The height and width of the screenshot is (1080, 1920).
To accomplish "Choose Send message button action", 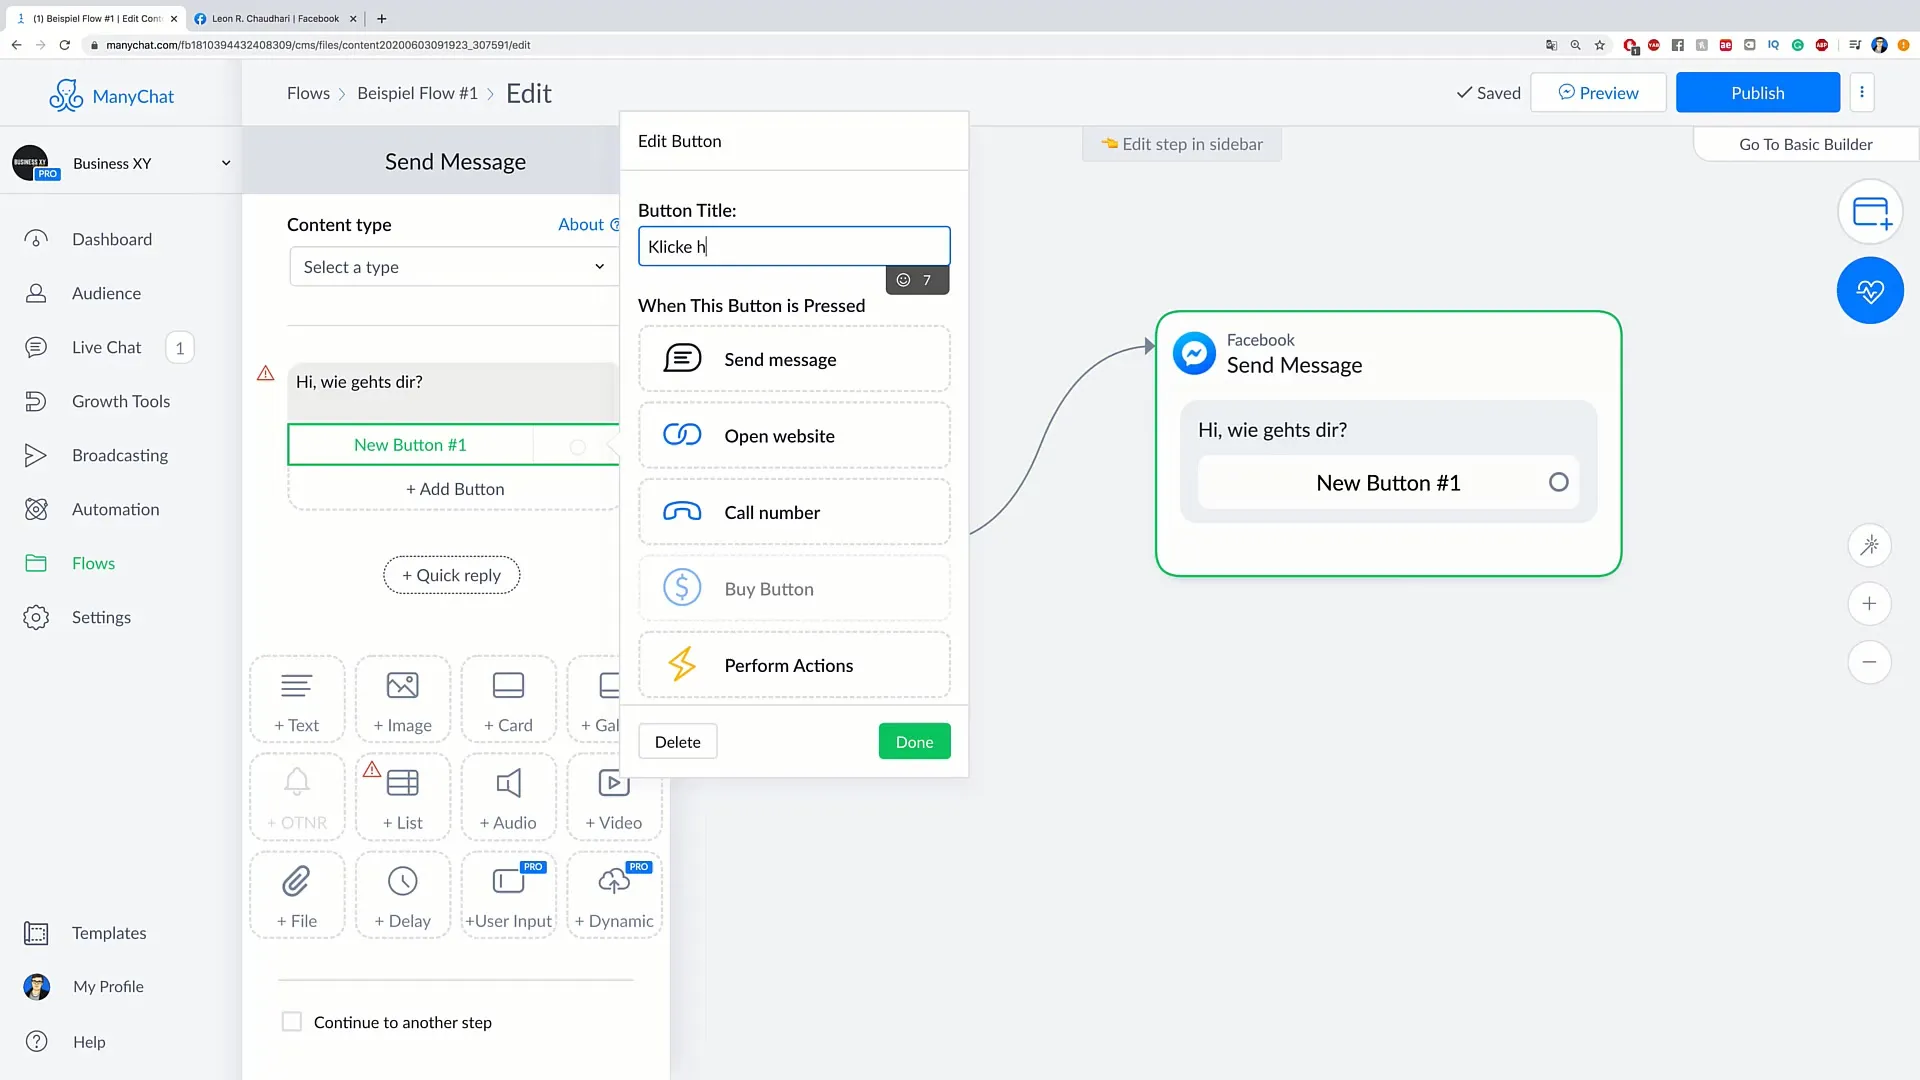I will [794, 359].
